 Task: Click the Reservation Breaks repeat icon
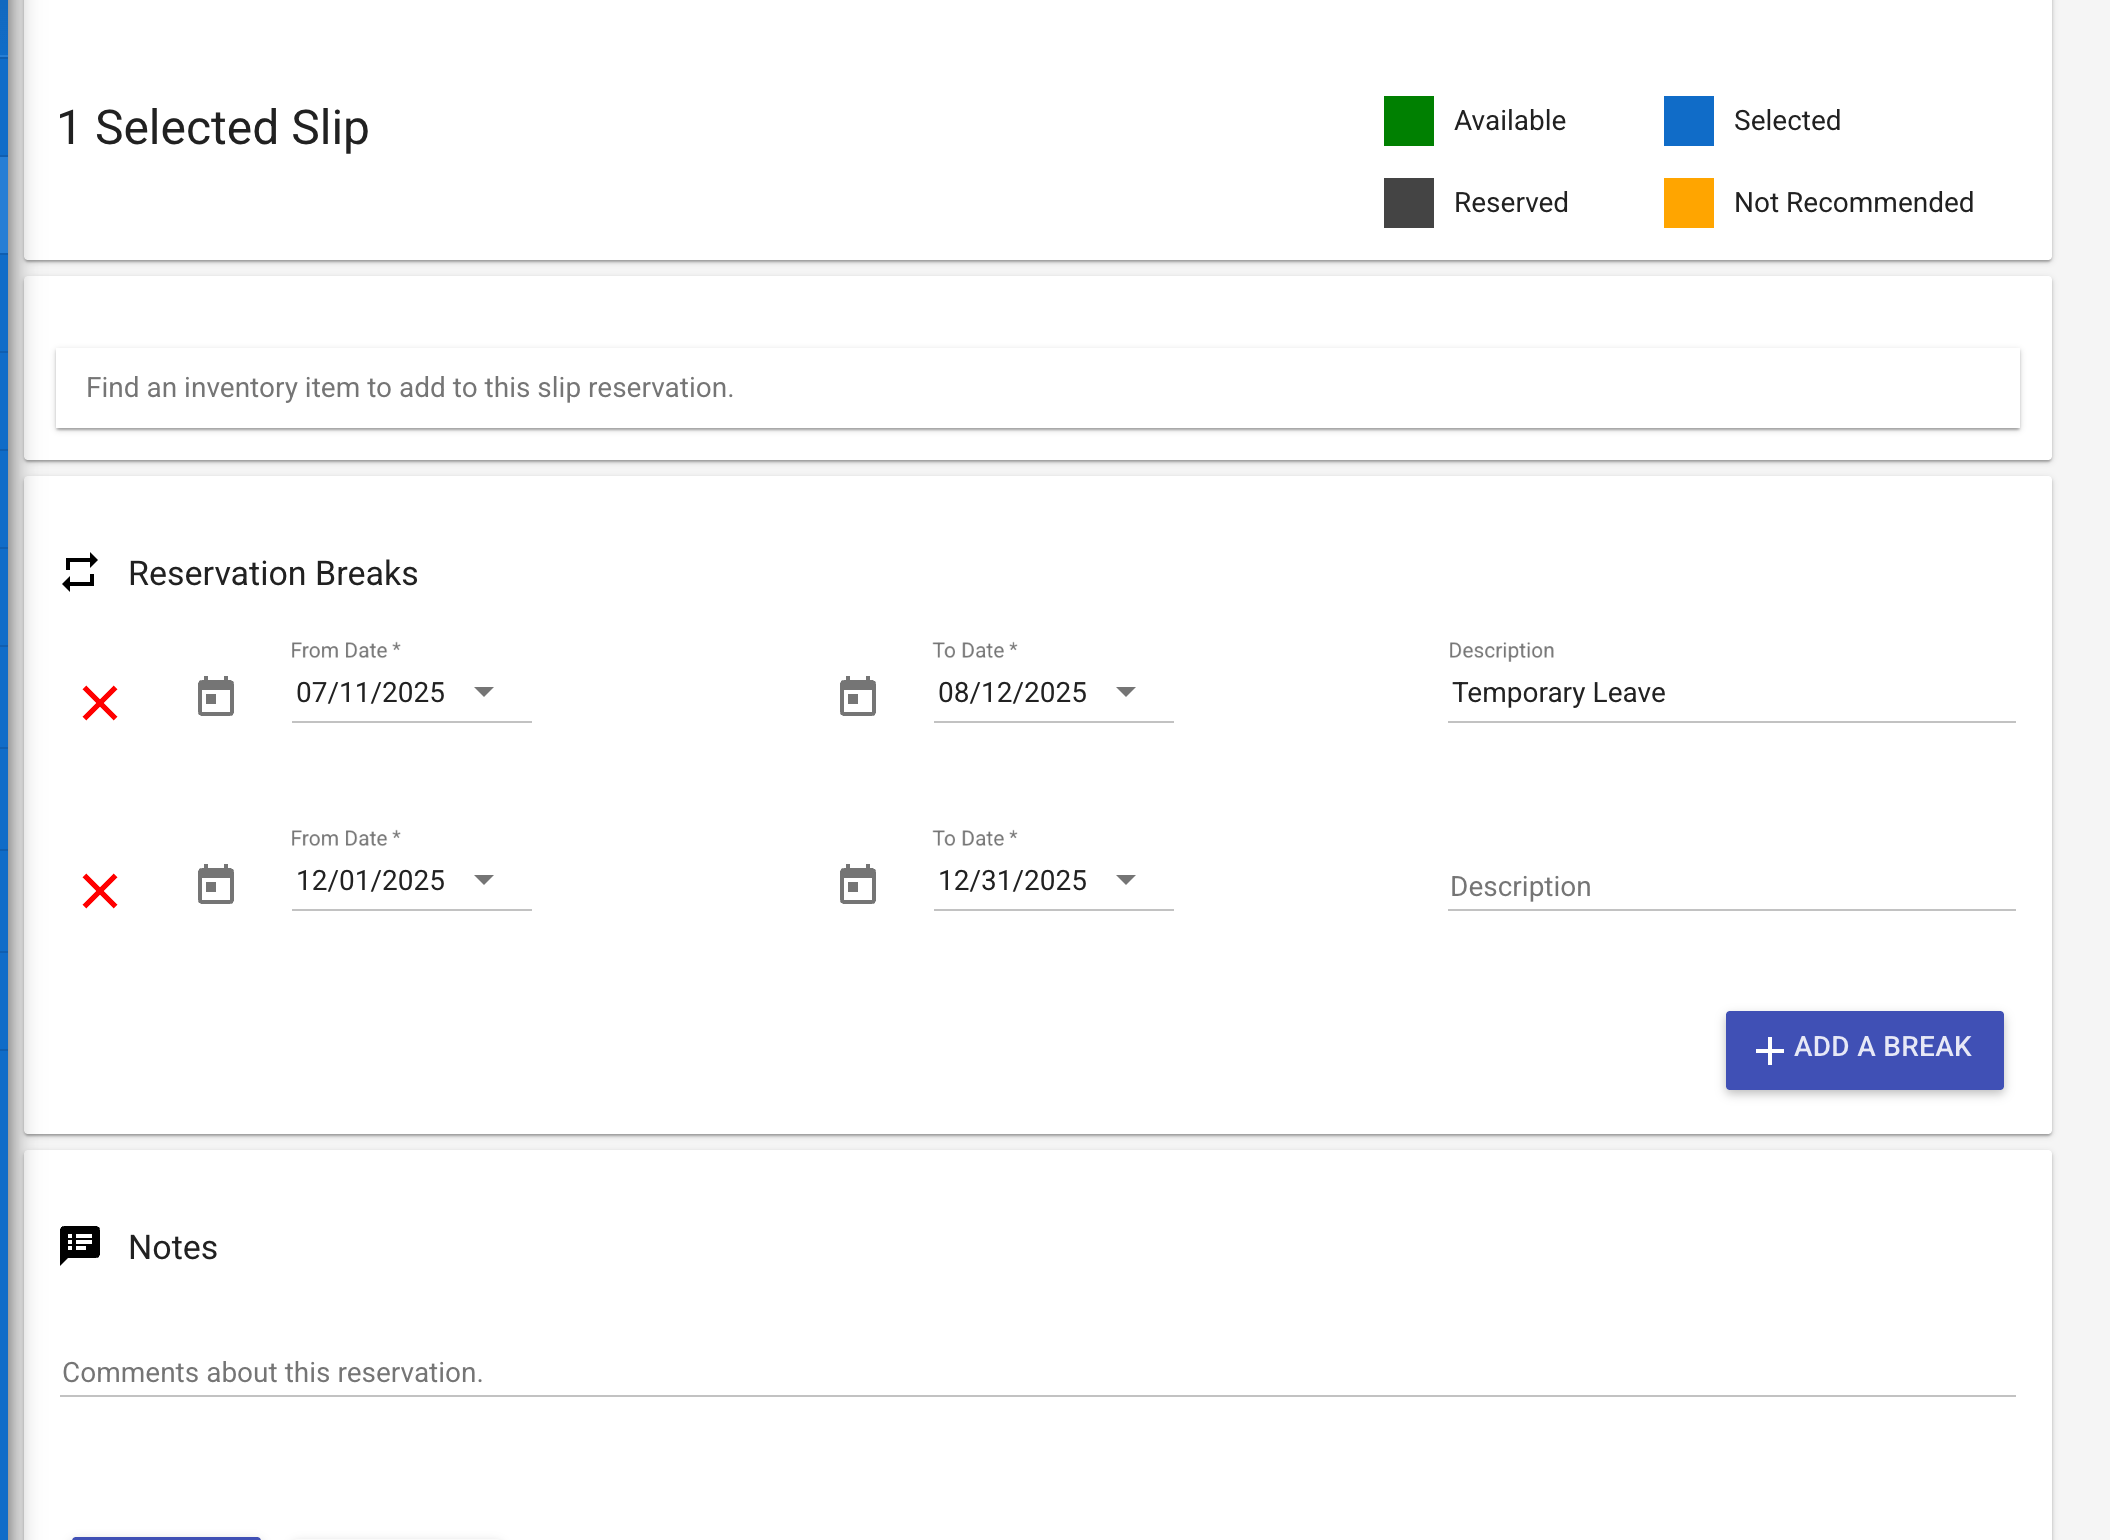click(80, 573)
